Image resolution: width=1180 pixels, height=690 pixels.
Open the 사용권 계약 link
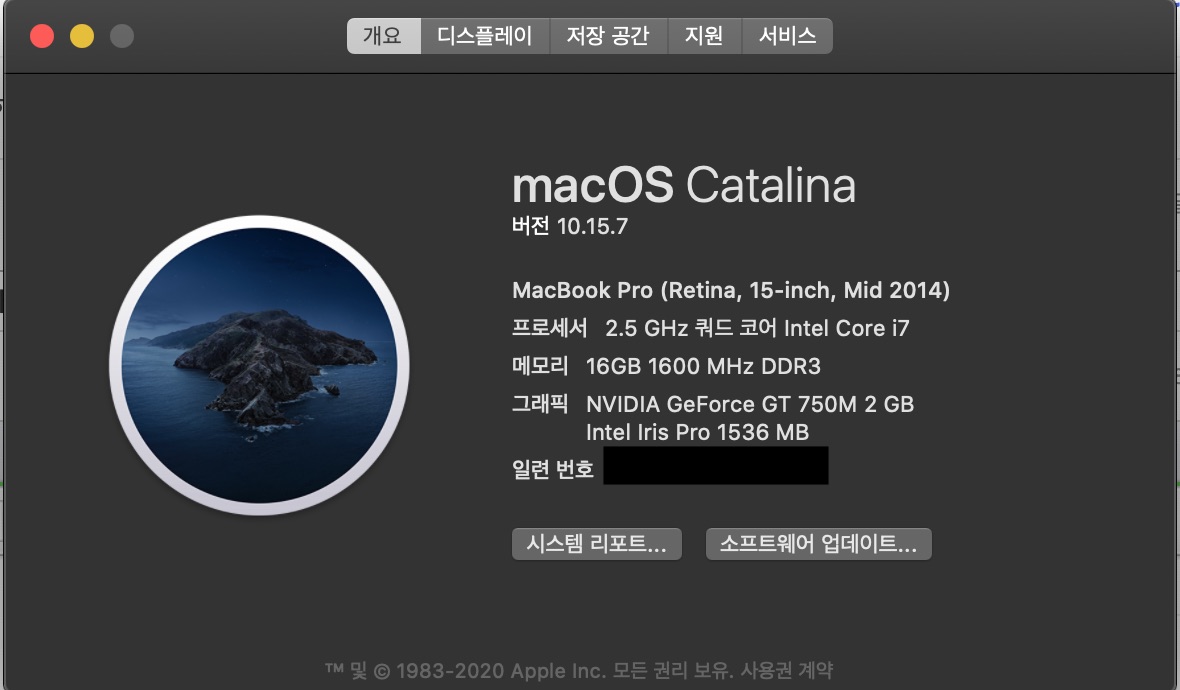coord(786,670)
